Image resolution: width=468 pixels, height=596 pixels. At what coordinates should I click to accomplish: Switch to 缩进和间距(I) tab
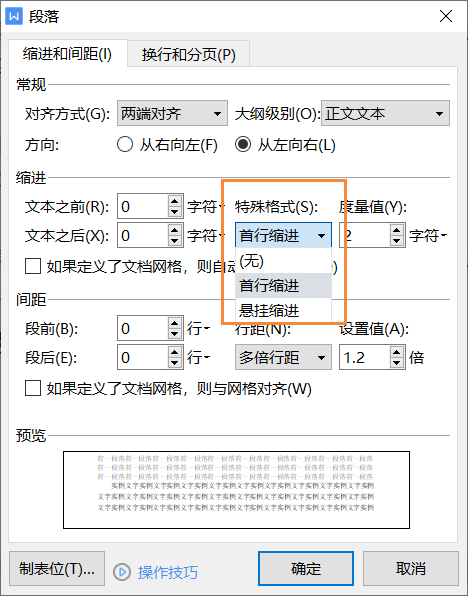67,54
